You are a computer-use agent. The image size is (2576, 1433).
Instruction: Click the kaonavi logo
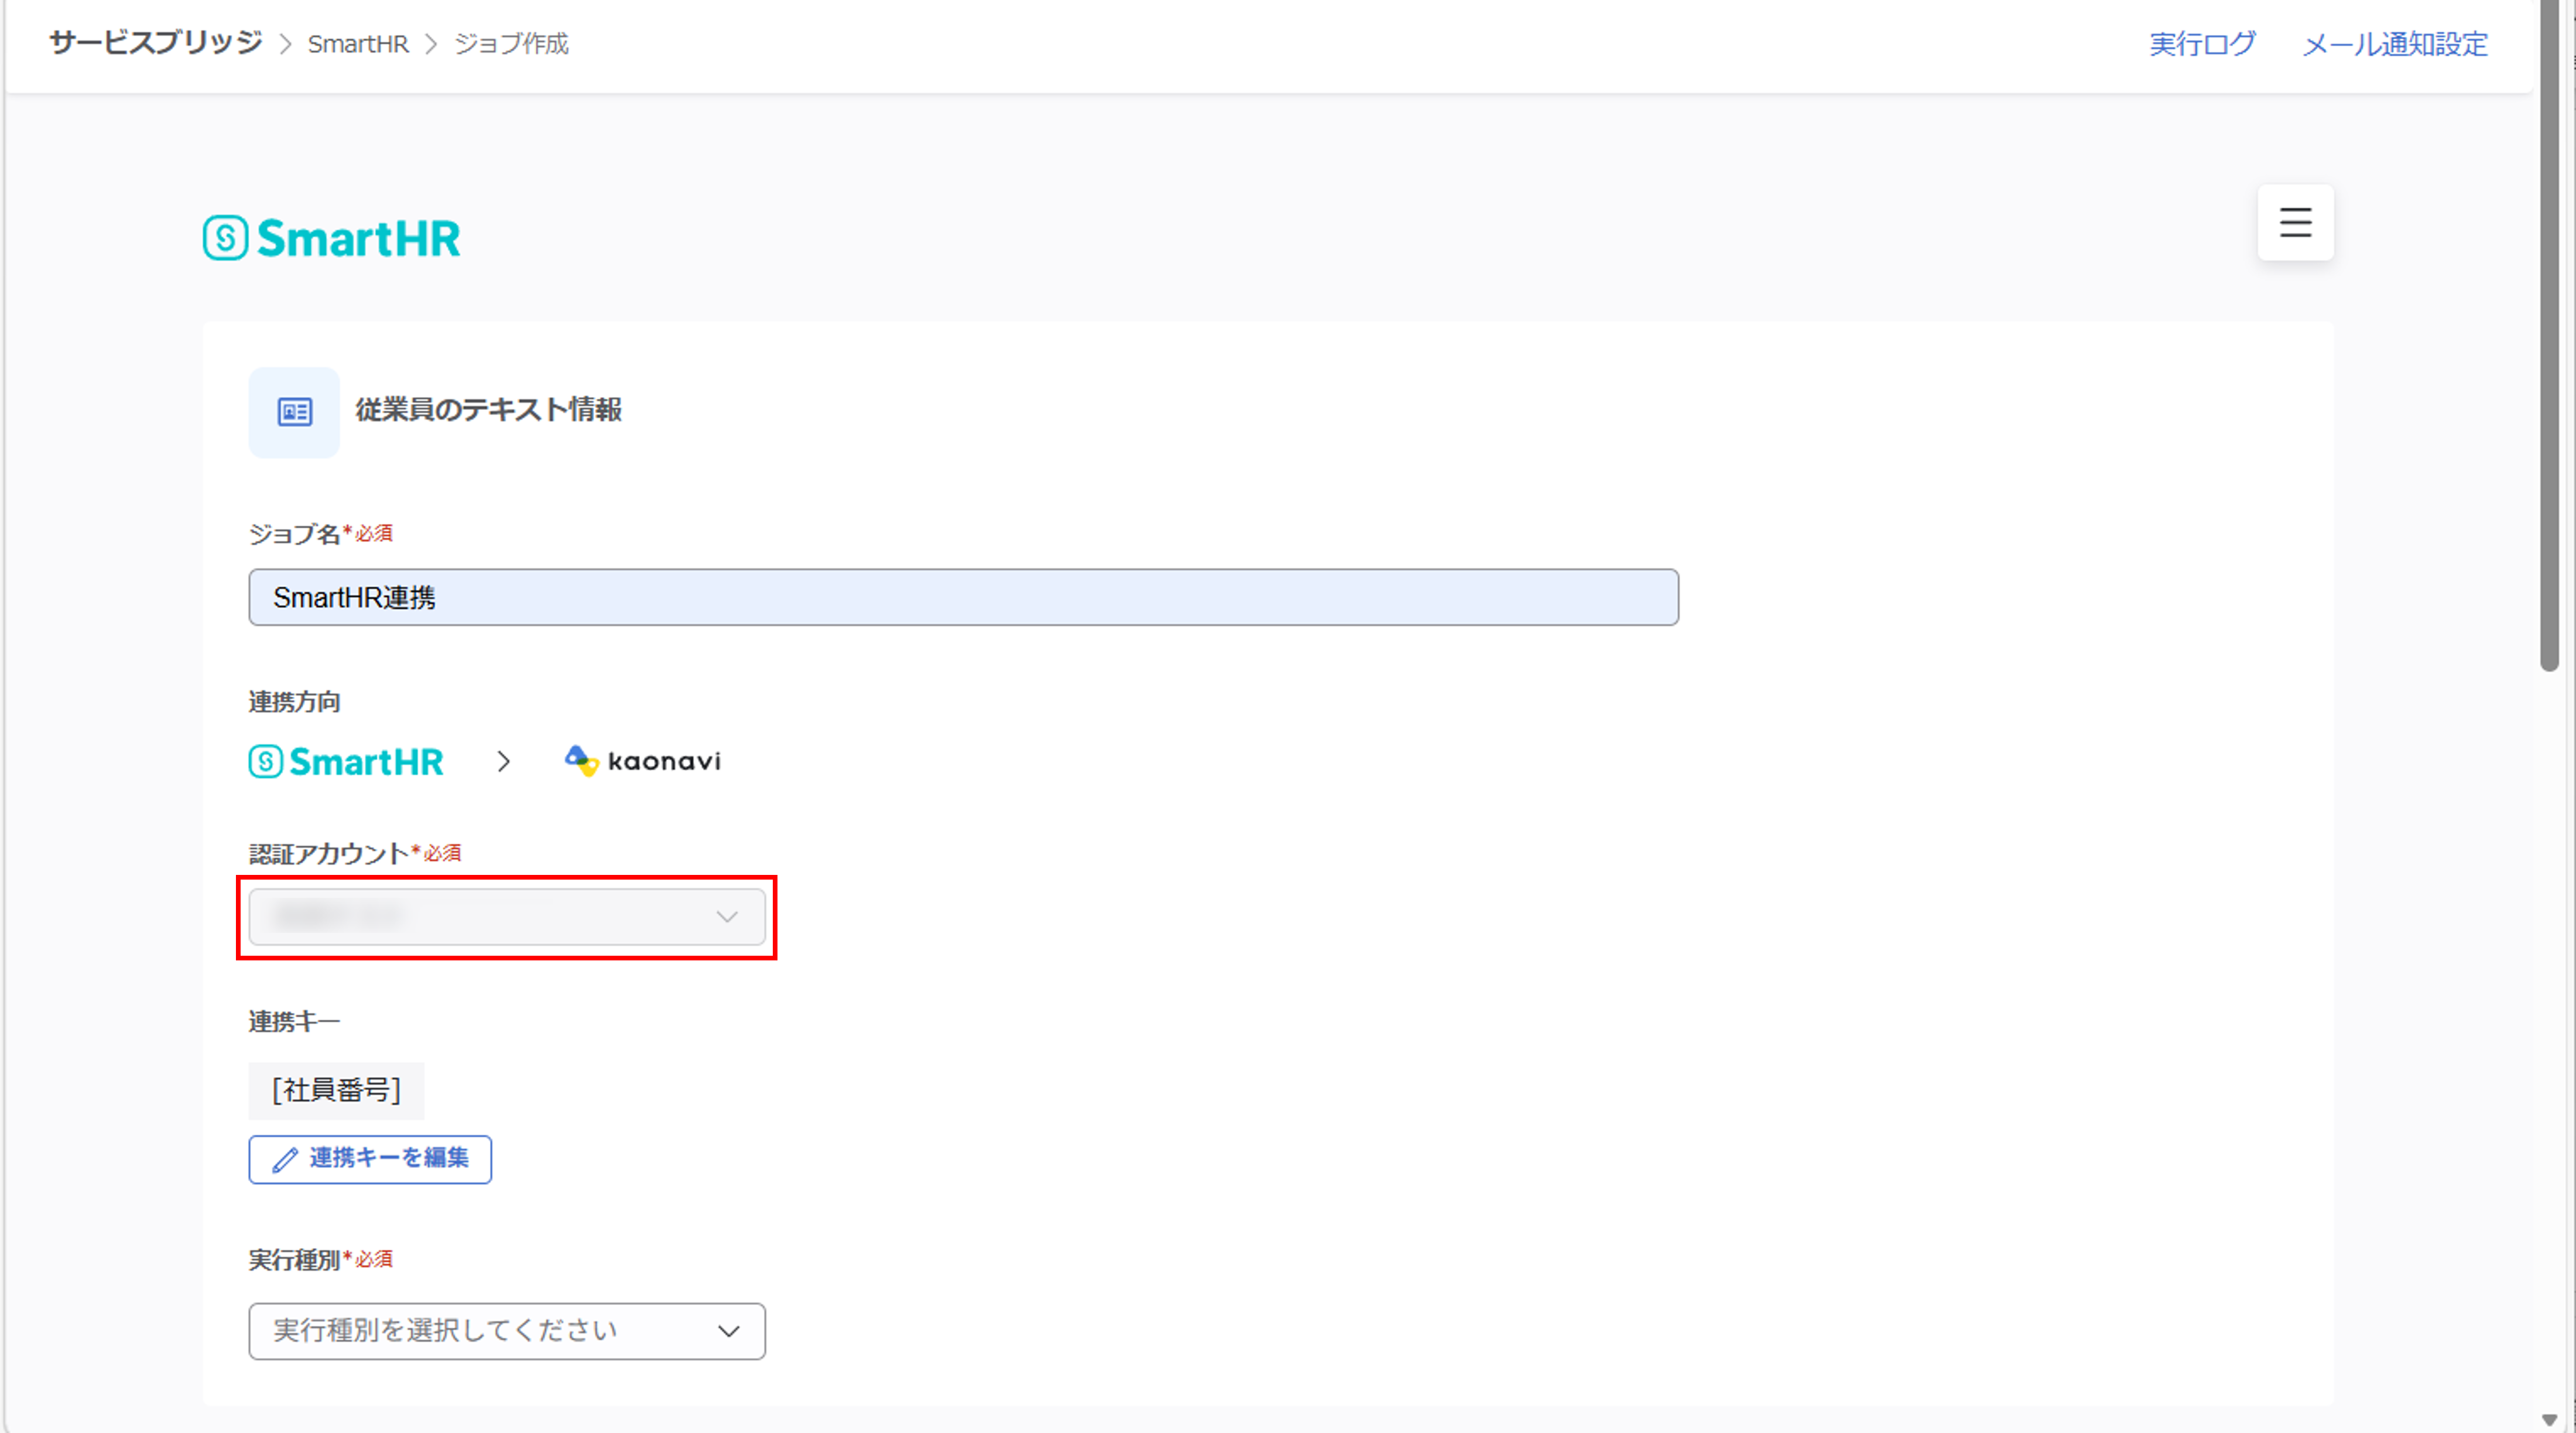pyautogui.click(x=642, y=761)
